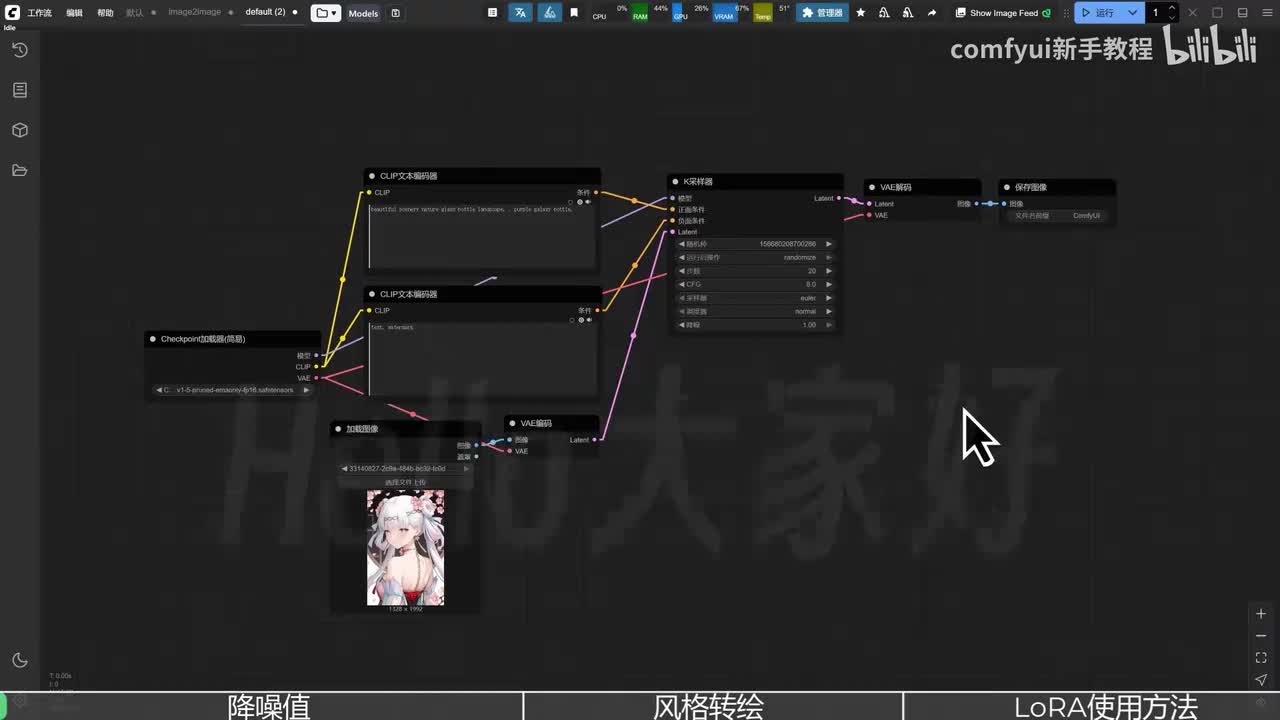Increase the batch count stepper
The height and width of the screenshot is (720, 1280).
coord(1172,8)
